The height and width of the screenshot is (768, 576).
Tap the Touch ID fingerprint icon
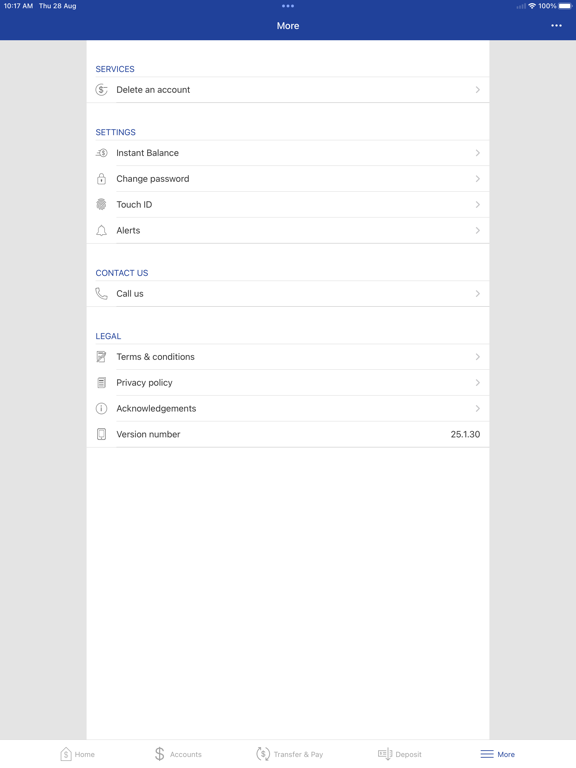[x=101, y=205]
